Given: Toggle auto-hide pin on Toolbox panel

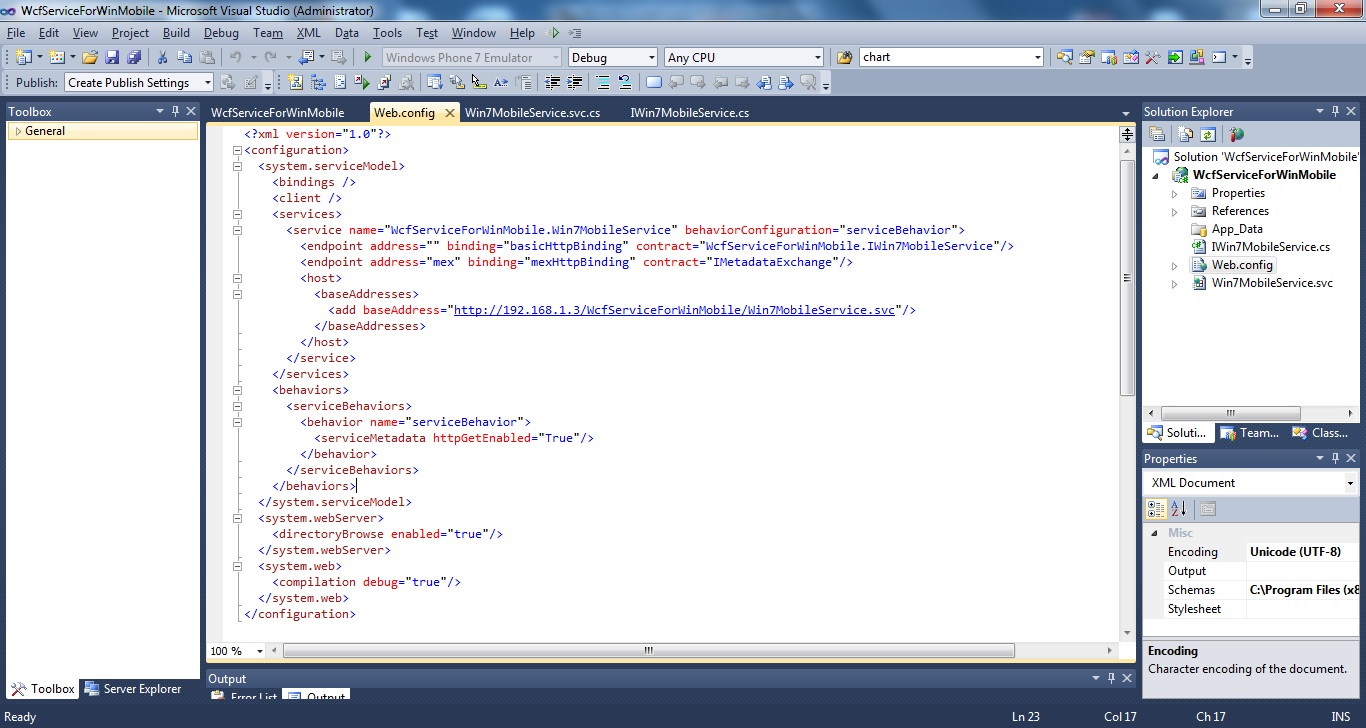Looking at the screenshot, I should point(175,111).
